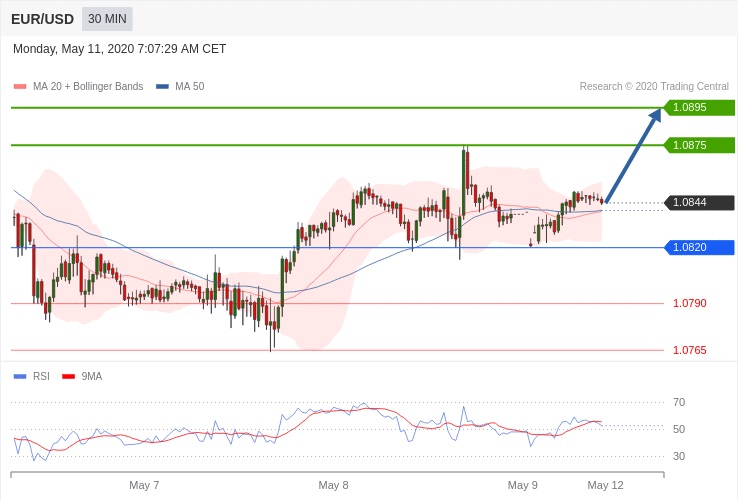
Task: Click the 1.0765 support level label
Action: click(x=690, y=350)
